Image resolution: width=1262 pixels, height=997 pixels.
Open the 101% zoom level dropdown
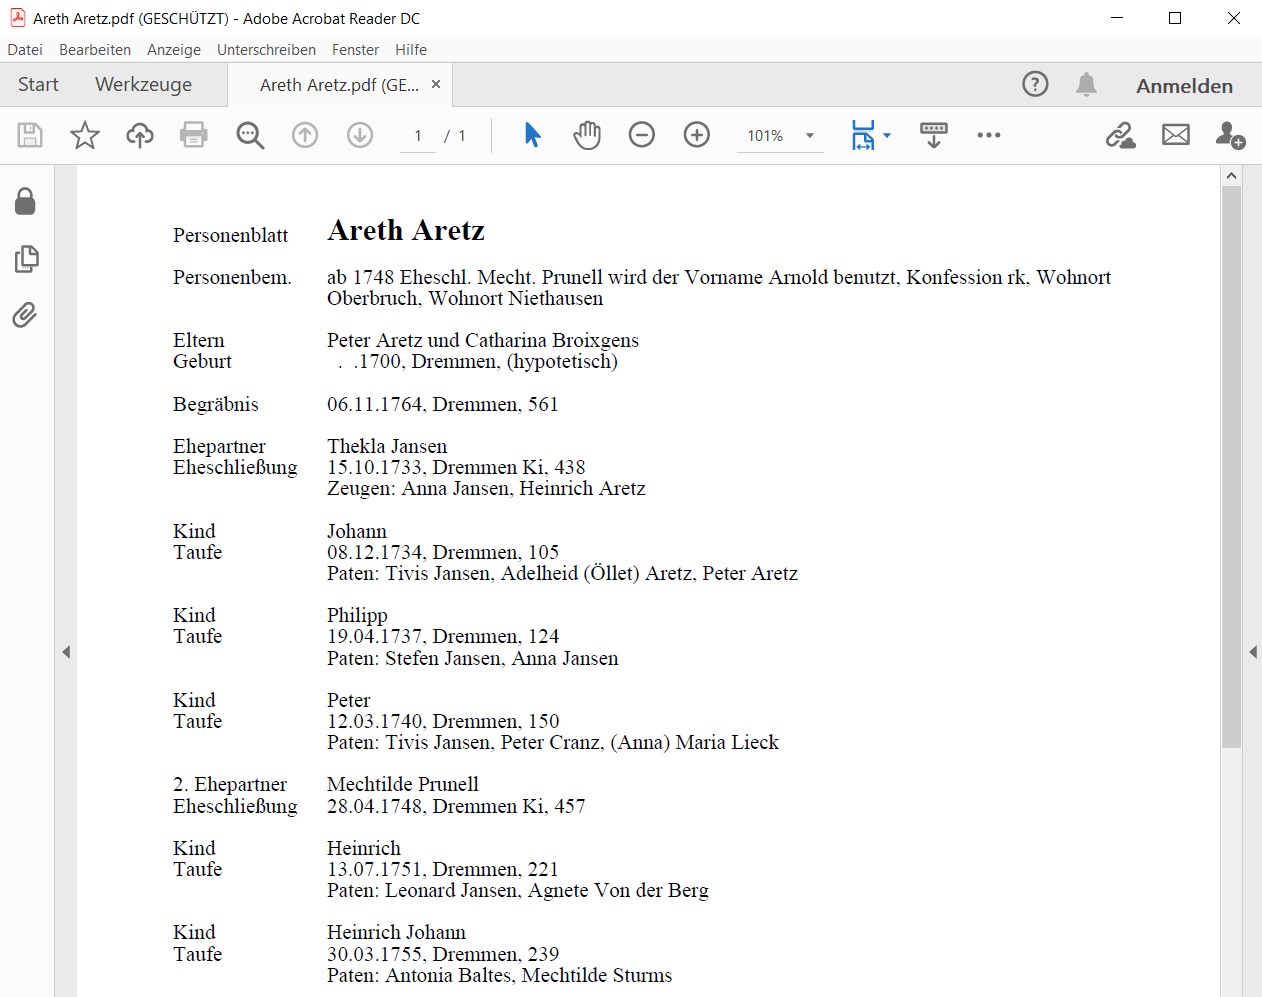tap(810, 136)
